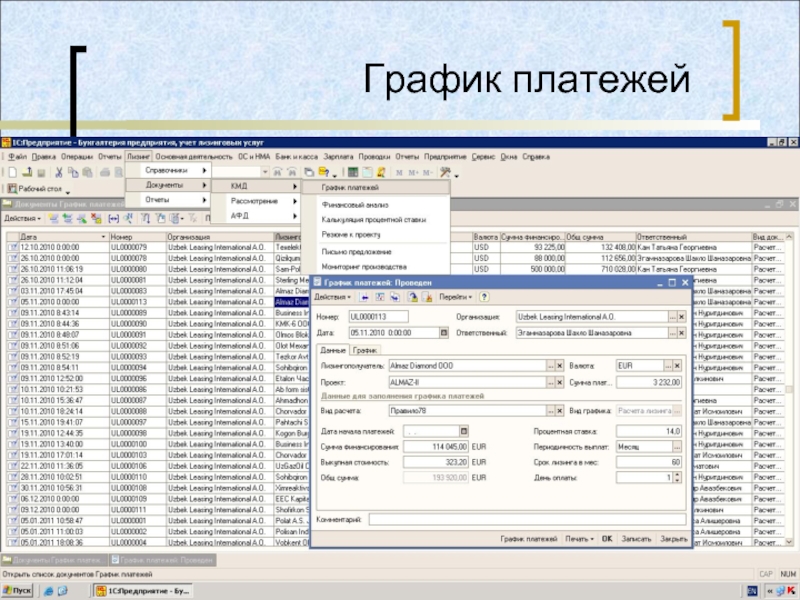Clear the Валюта field with X button
This screenshot has width=800, height=600.
(677, 366)
